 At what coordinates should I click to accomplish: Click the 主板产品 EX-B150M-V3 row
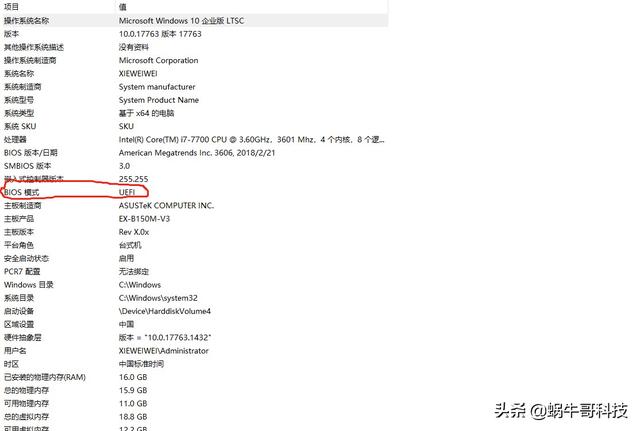[x=194, y=219]
